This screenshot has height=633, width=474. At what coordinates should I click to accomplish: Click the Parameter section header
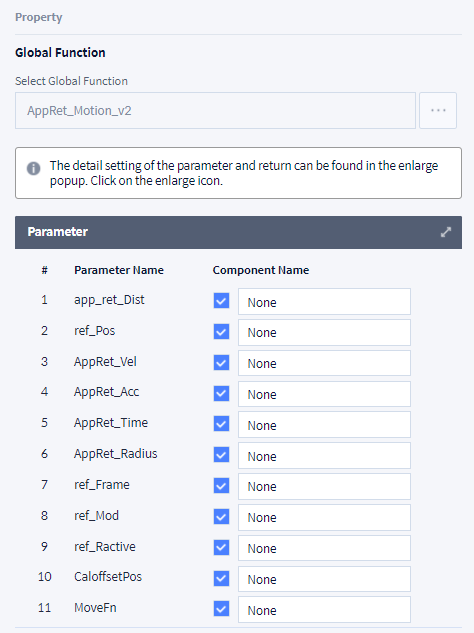point(238,232)
